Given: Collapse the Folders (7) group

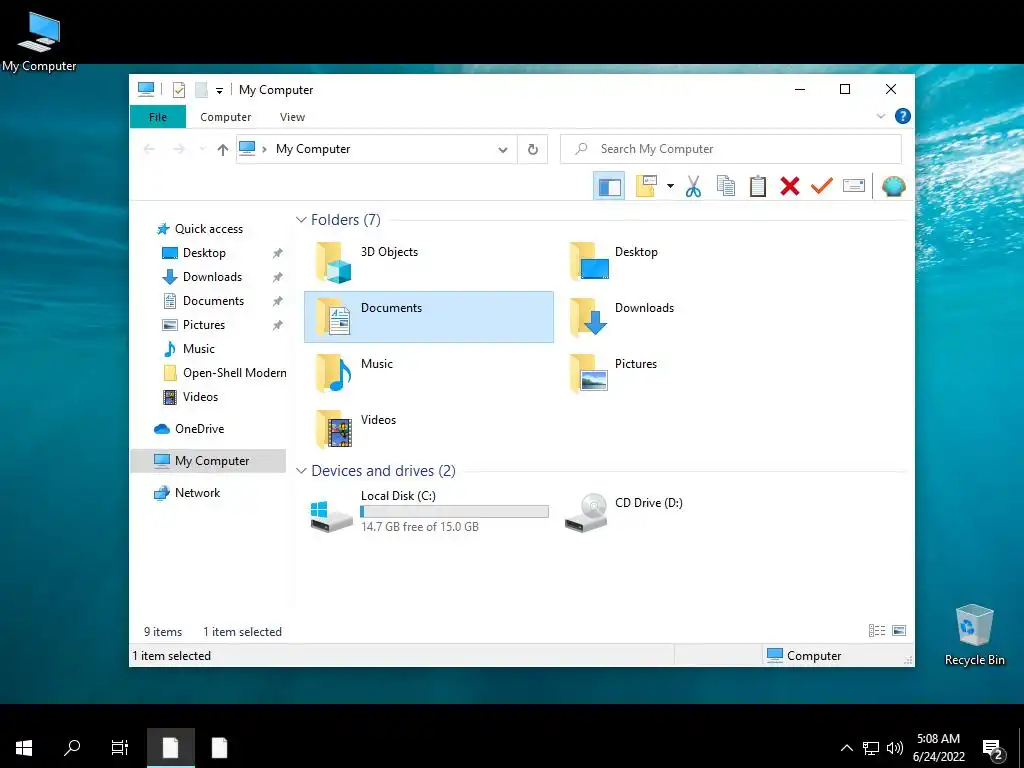Looking at the screenshot, I should pos(301,219).
